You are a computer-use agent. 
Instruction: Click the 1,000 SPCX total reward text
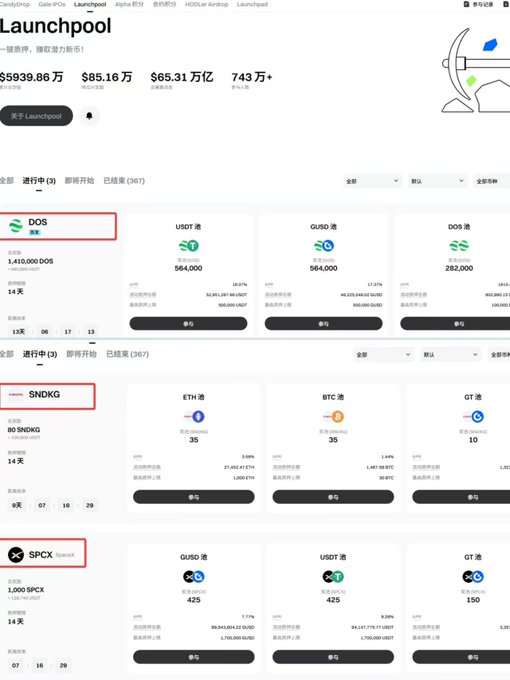pyautogui.click(x=26, y=590)
